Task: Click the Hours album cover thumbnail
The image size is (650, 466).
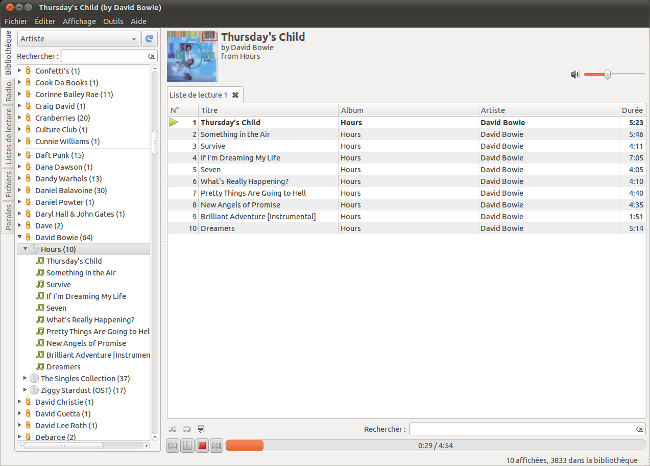Action: (192, 56)
